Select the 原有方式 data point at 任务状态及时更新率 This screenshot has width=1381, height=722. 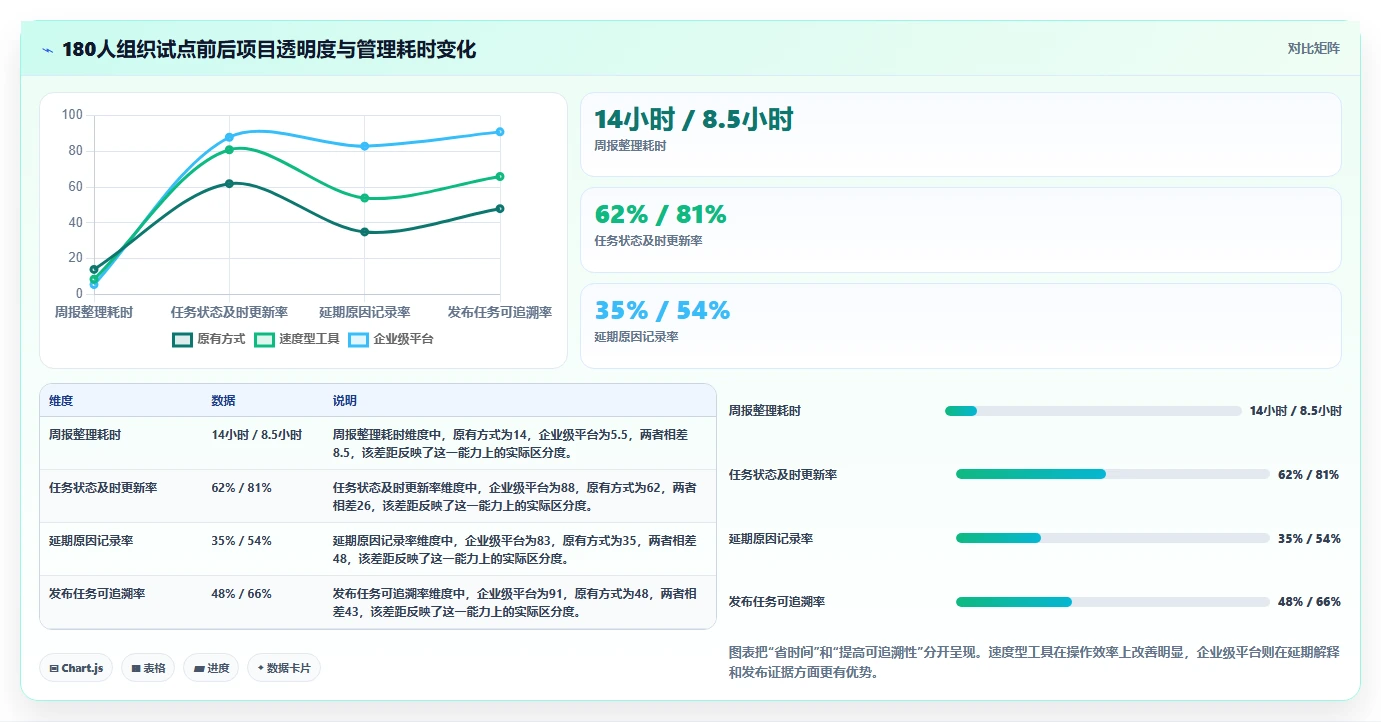click(229, 183)
